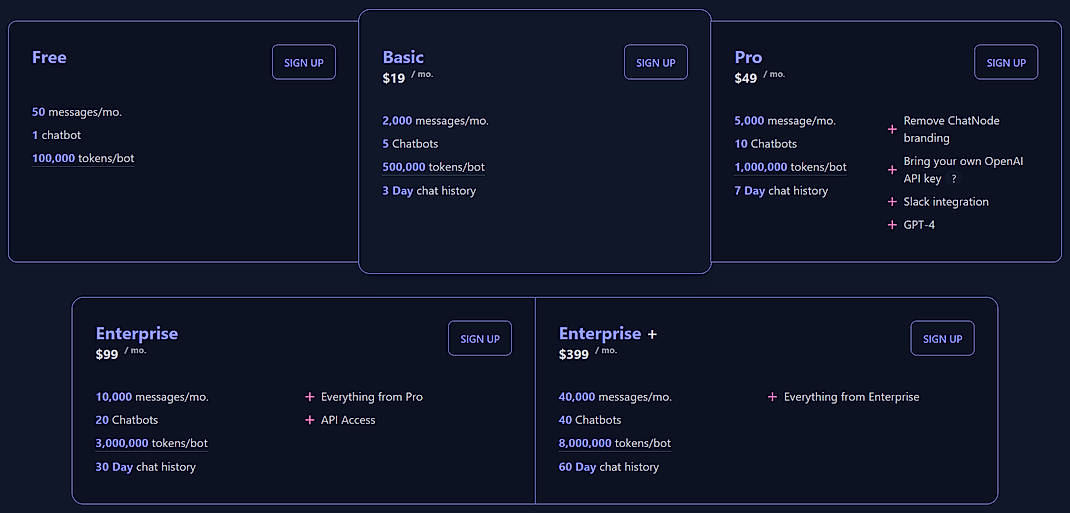Click the underlined 500,000 tokens/bot text
The height and width of the screenshot is (513, 1070).
tap(434, 168)
